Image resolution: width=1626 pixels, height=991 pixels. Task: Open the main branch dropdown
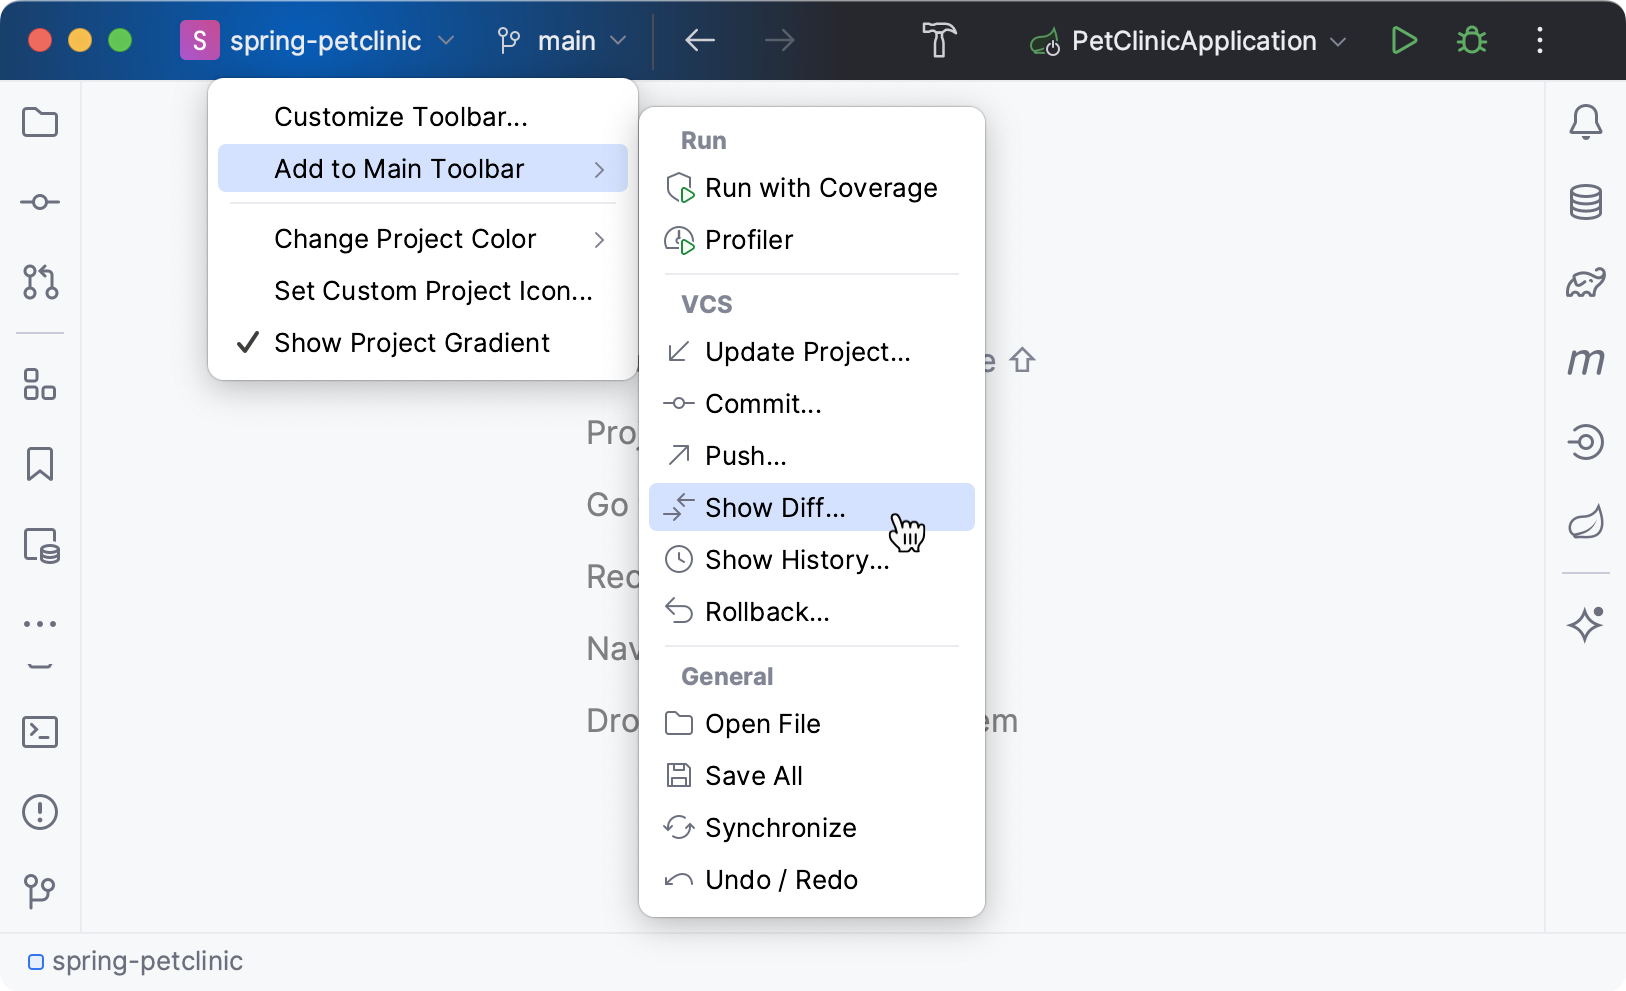tap(563, 41)
